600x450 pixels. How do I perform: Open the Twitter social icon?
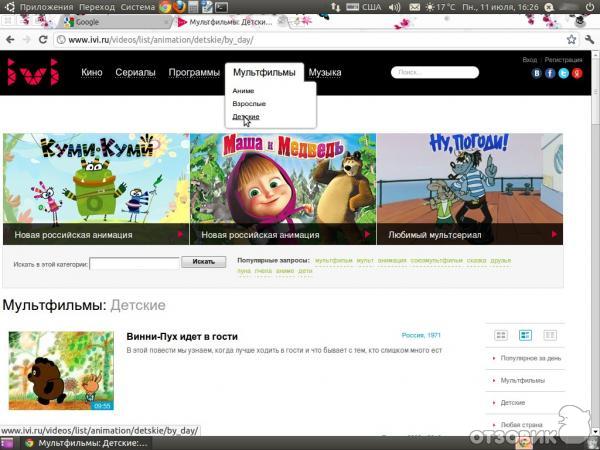[x=563, y=73]
